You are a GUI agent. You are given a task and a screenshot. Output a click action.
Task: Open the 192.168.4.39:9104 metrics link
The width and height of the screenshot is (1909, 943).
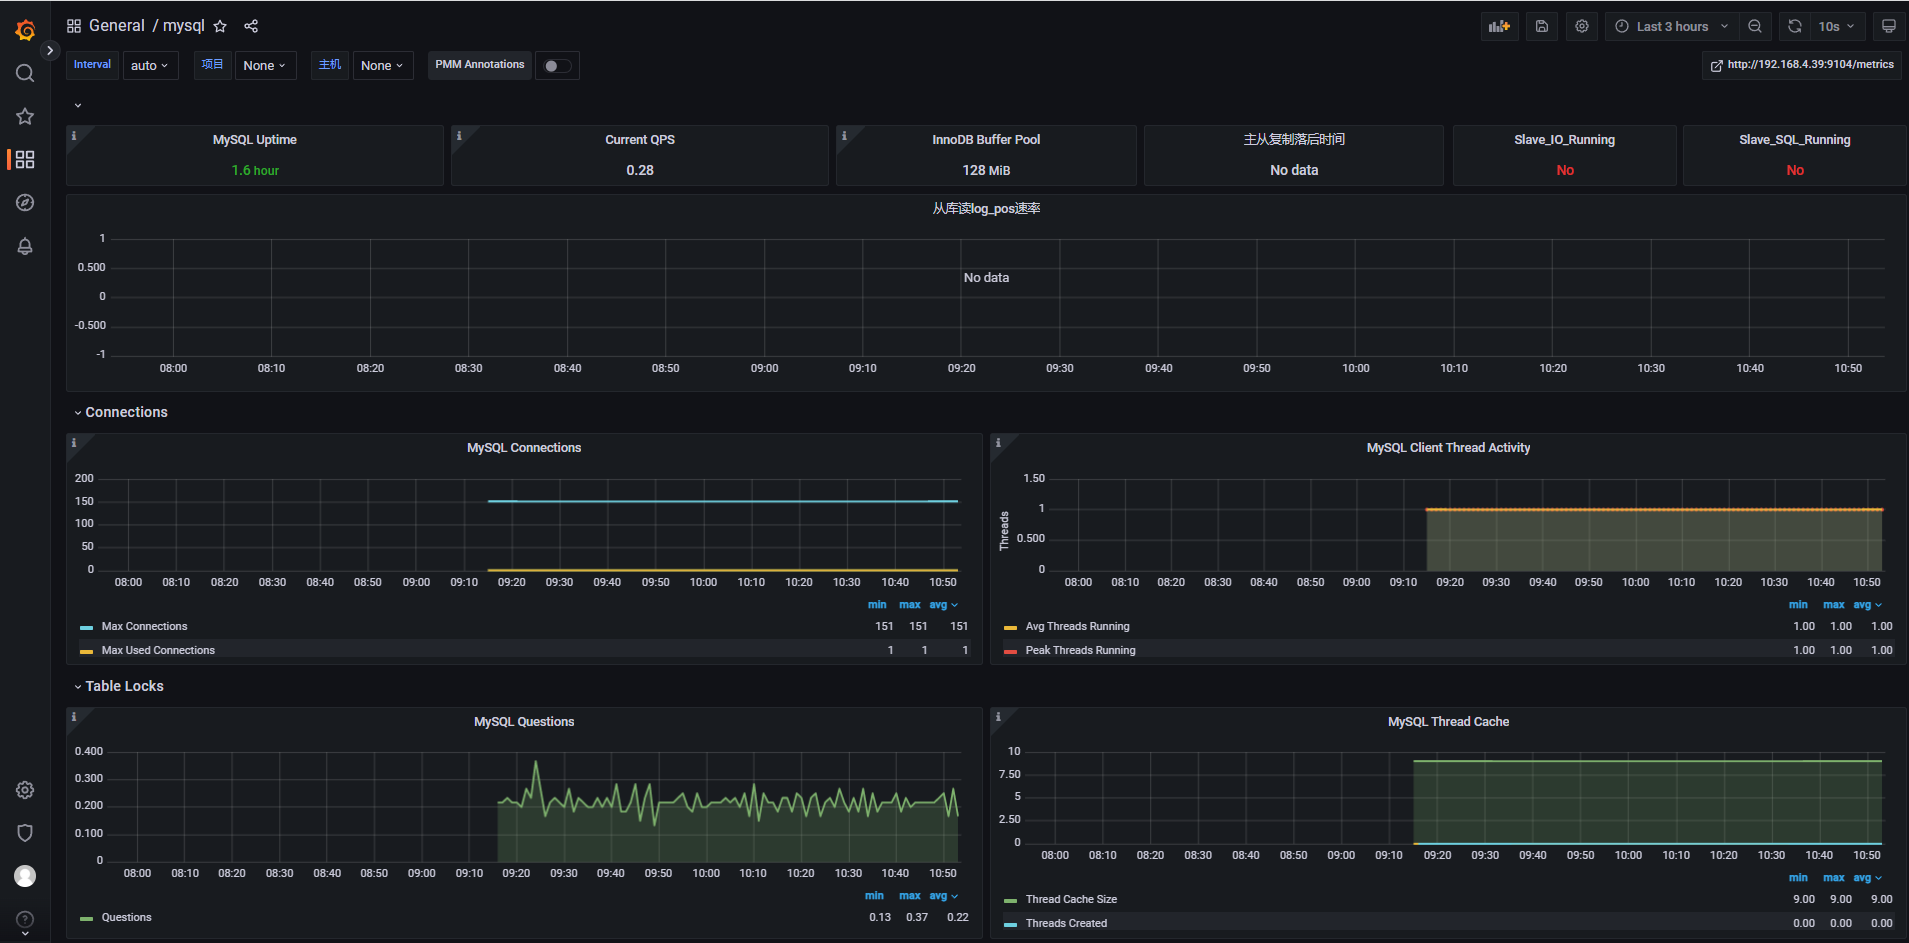coord(1802,65)
